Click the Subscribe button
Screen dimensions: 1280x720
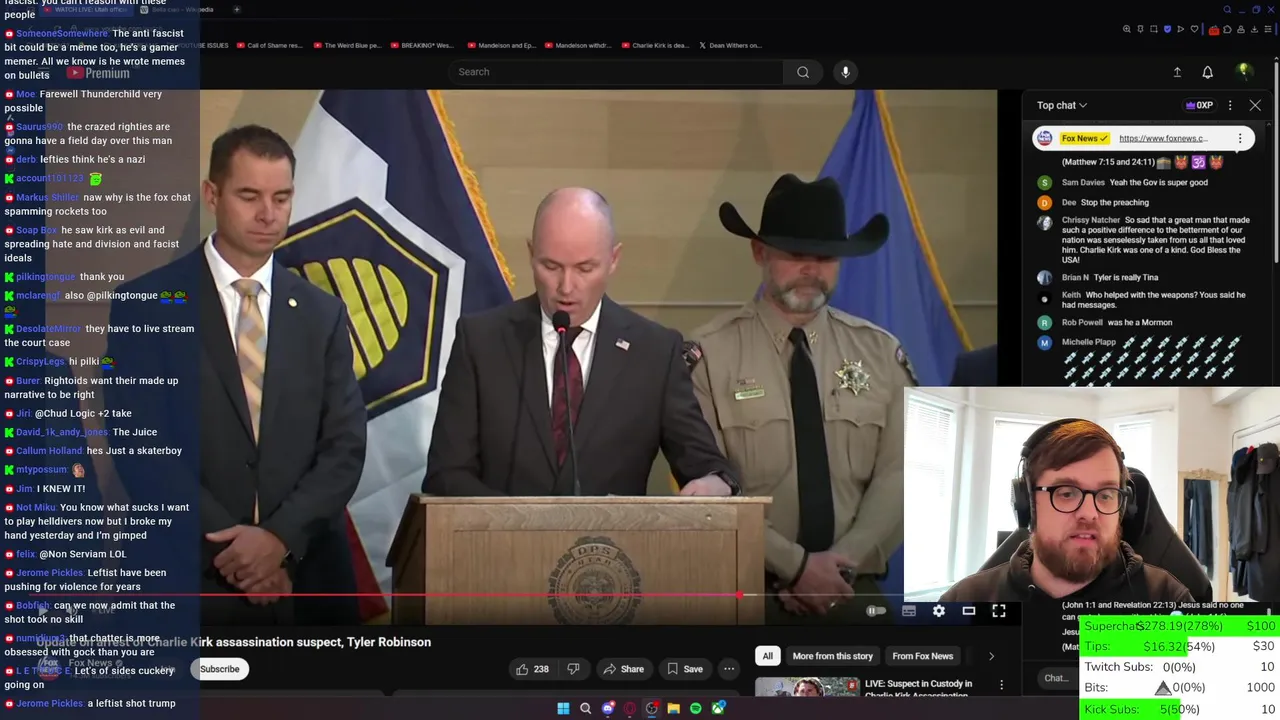(x=219, y=669)
